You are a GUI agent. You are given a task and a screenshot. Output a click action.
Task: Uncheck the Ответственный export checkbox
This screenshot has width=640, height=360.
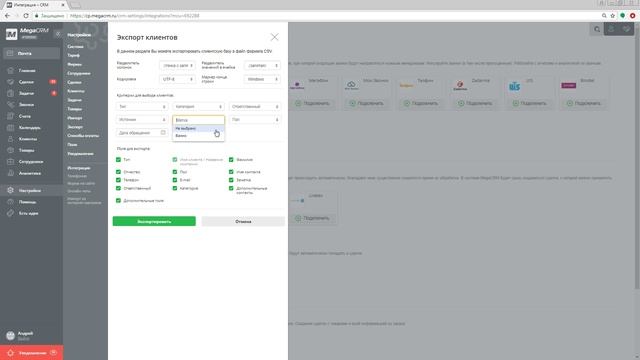pos(118,188)
